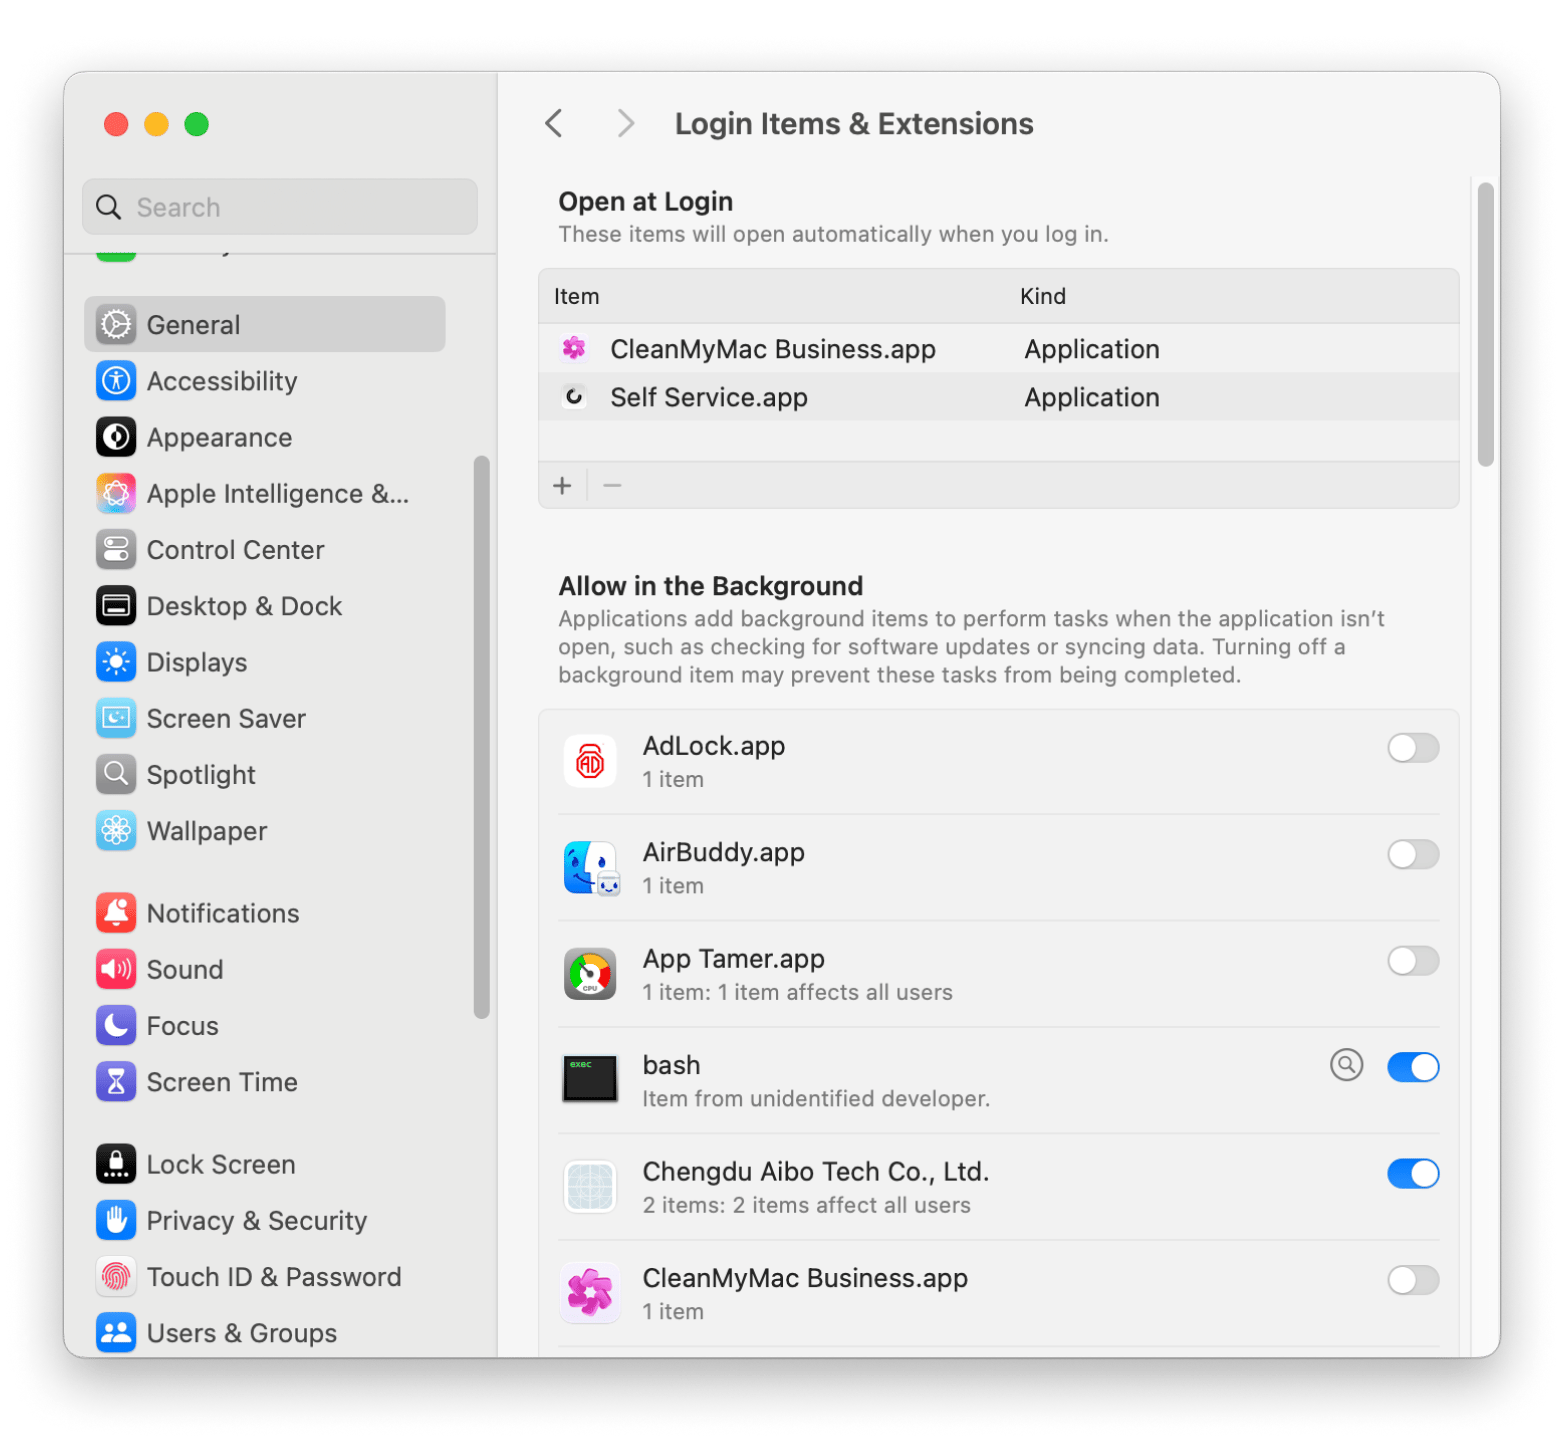Screen dimensions: 1560x1452
Task: Open Privacy & Security pane
Action: tap(265, 1220)
